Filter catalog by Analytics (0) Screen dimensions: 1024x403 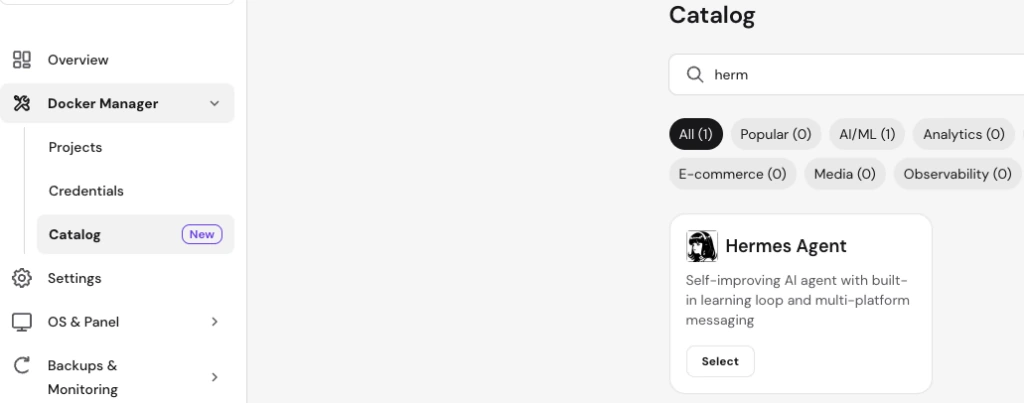pos(963,135)
